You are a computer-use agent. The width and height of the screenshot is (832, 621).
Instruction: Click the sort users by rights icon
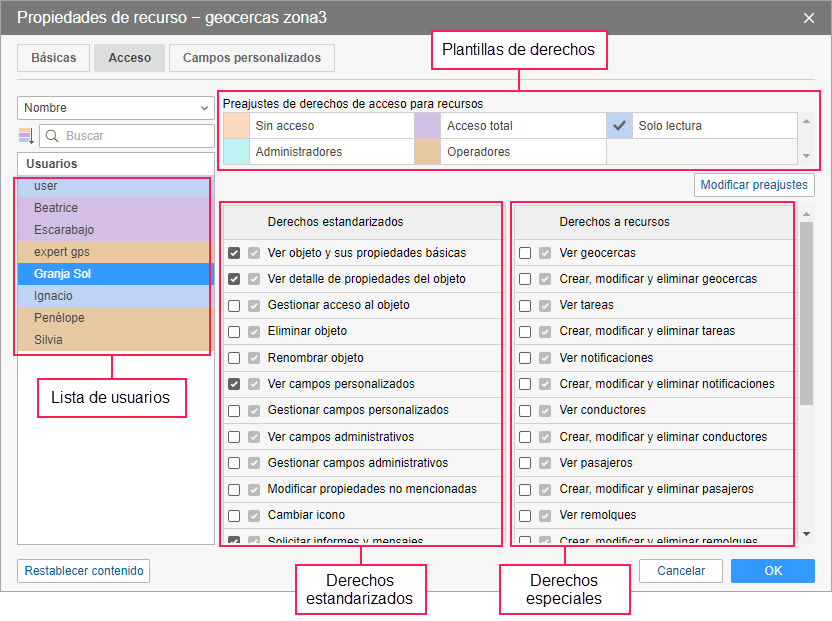[x=26, y=136]
